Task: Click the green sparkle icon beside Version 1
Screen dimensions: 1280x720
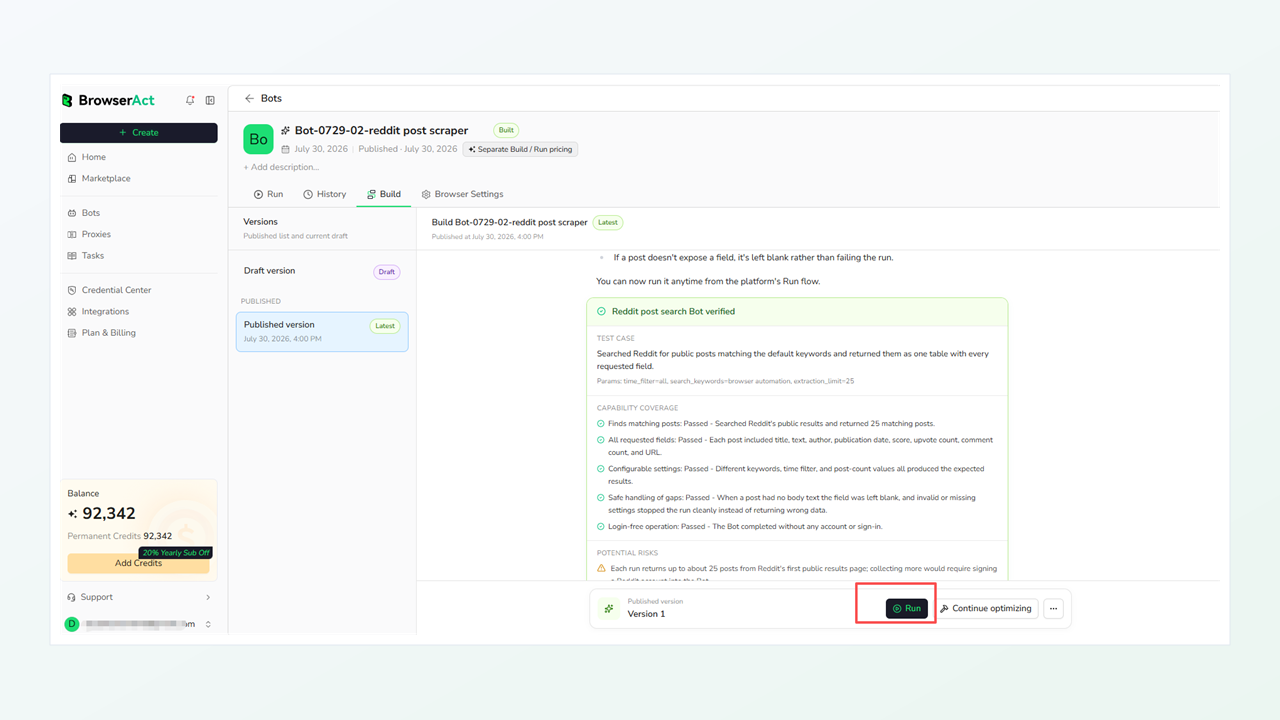Action: (x=608, y=608)
